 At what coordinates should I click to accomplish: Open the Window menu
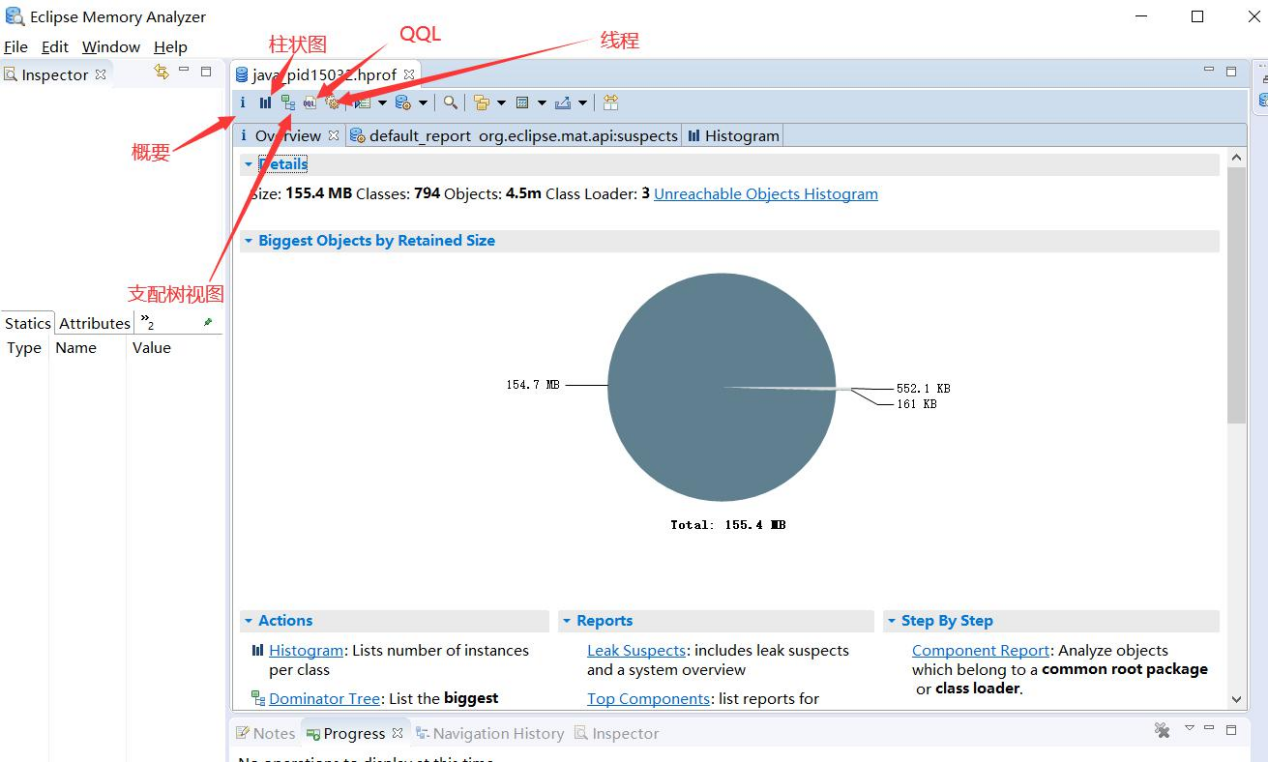coord(111,47)
